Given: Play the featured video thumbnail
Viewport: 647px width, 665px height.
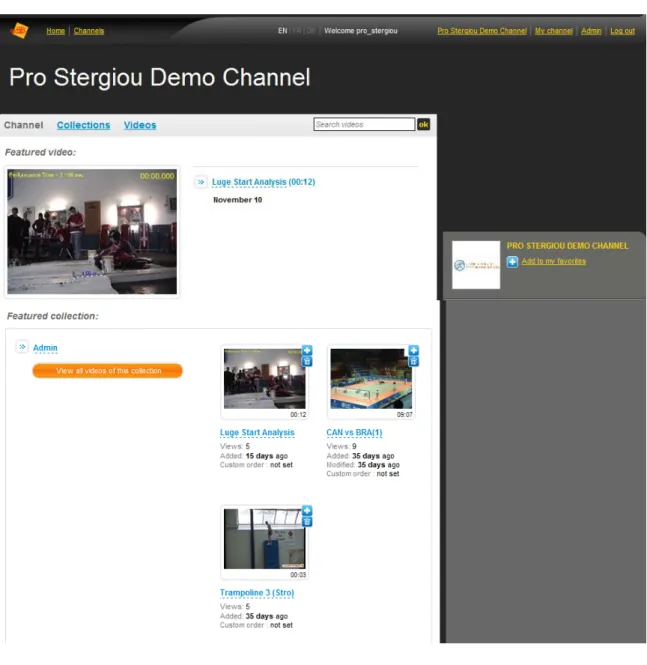Looking at the screenshot, I should [x=92, y=232].
